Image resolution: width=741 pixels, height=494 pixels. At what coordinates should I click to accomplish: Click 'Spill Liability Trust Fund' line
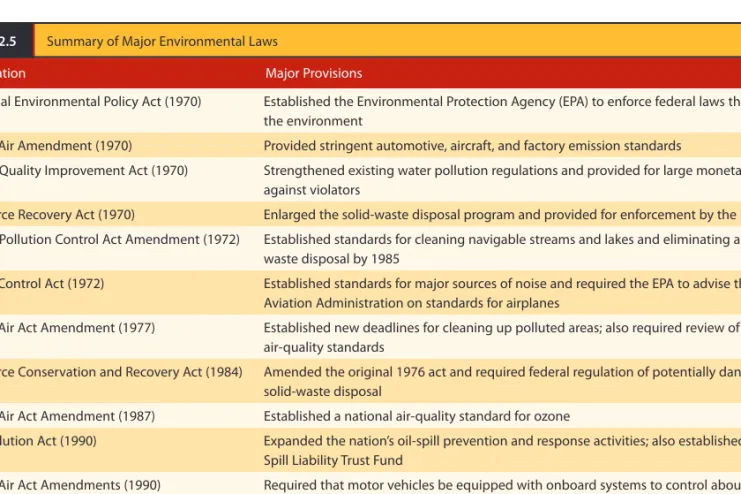(333, 460)
